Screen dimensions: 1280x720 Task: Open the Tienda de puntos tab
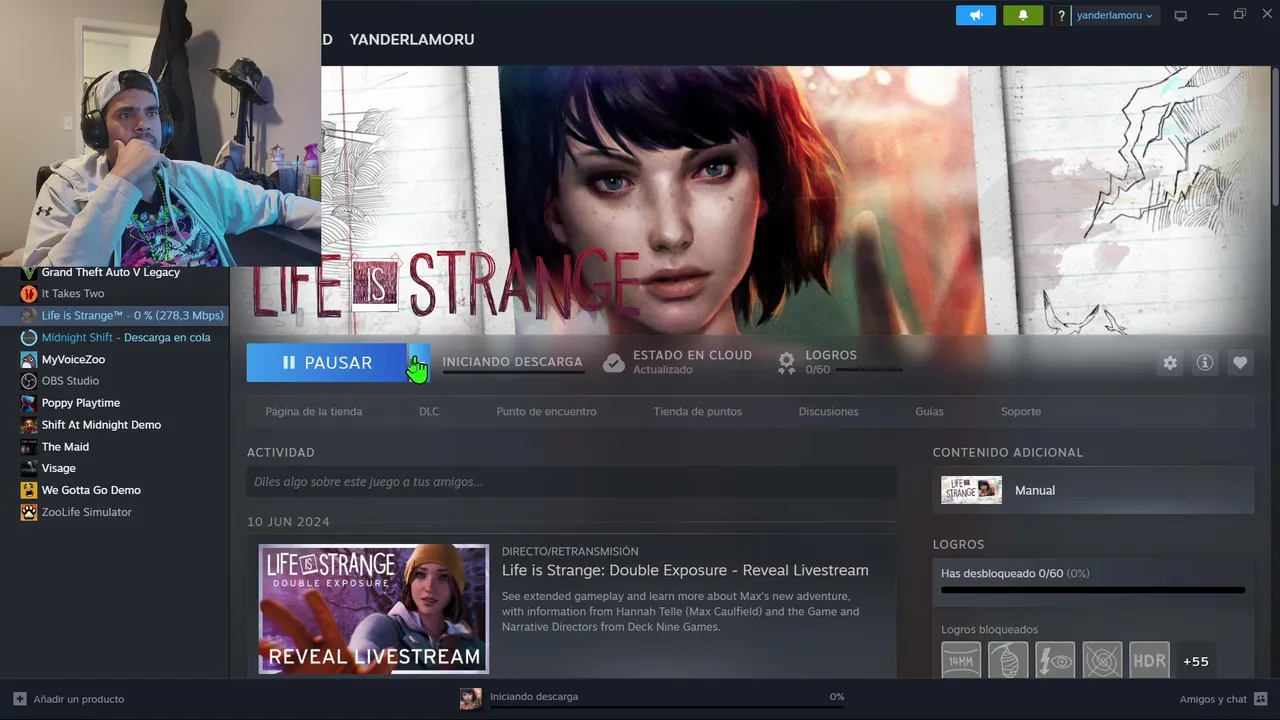coord(697,411)
